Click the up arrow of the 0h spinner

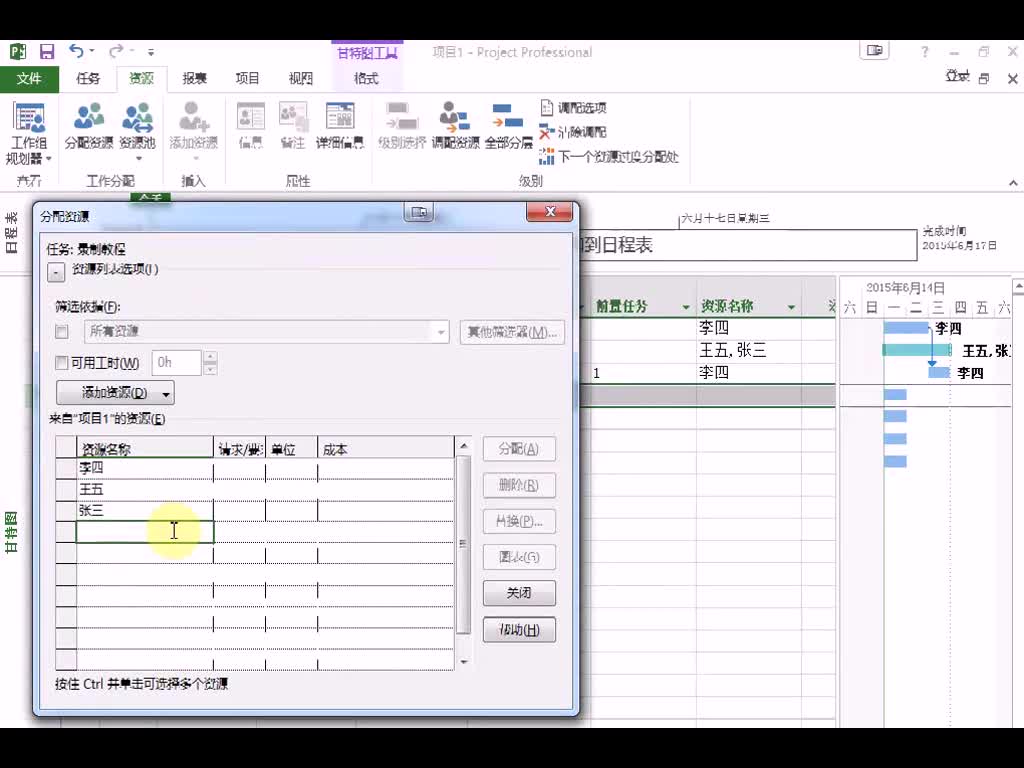pos(209,357)
